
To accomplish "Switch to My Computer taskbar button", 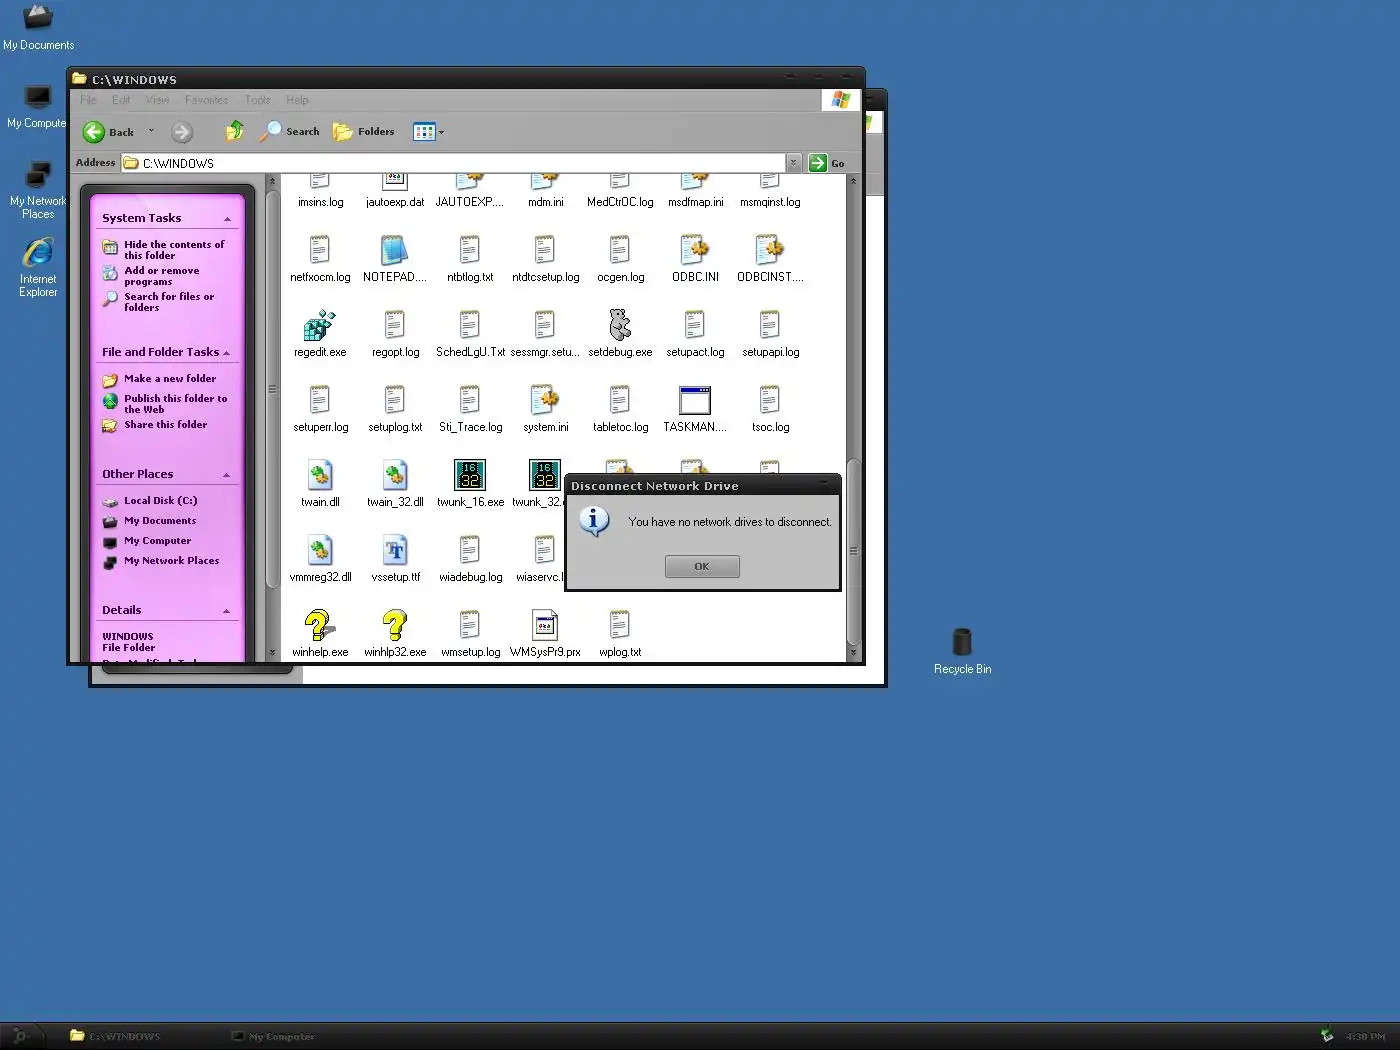I will pyautogui.click(x=272, y=1036).
